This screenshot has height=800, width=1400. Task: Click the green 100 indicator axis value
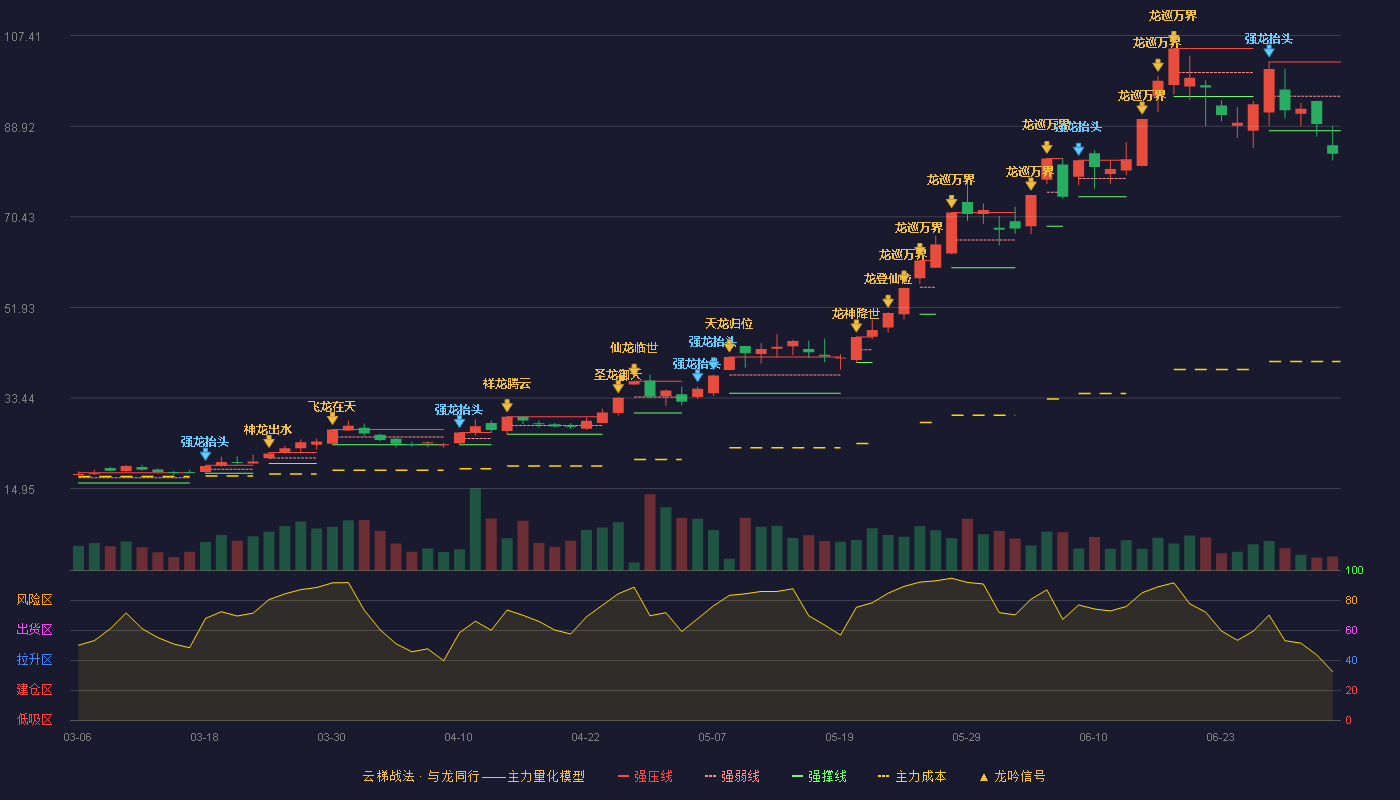1355,571
